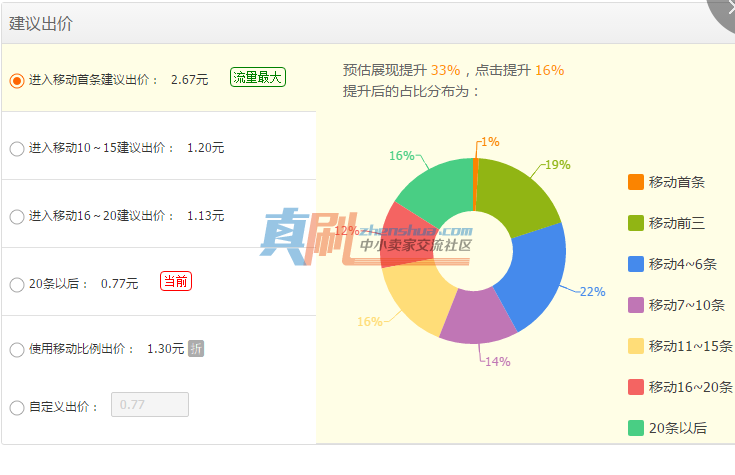Click the orange 33% impression increase value
Screen dimensions: 735x475
[445, 70]
